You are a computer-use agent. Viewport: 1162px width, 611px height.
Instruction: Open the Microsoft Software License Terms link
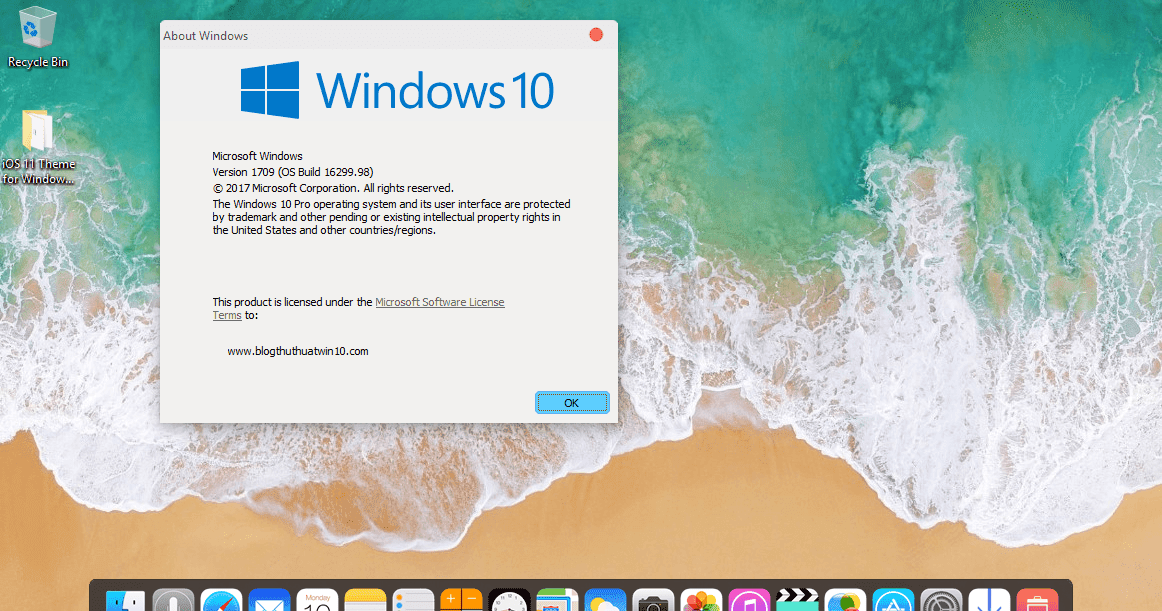(x=440, y=302)
